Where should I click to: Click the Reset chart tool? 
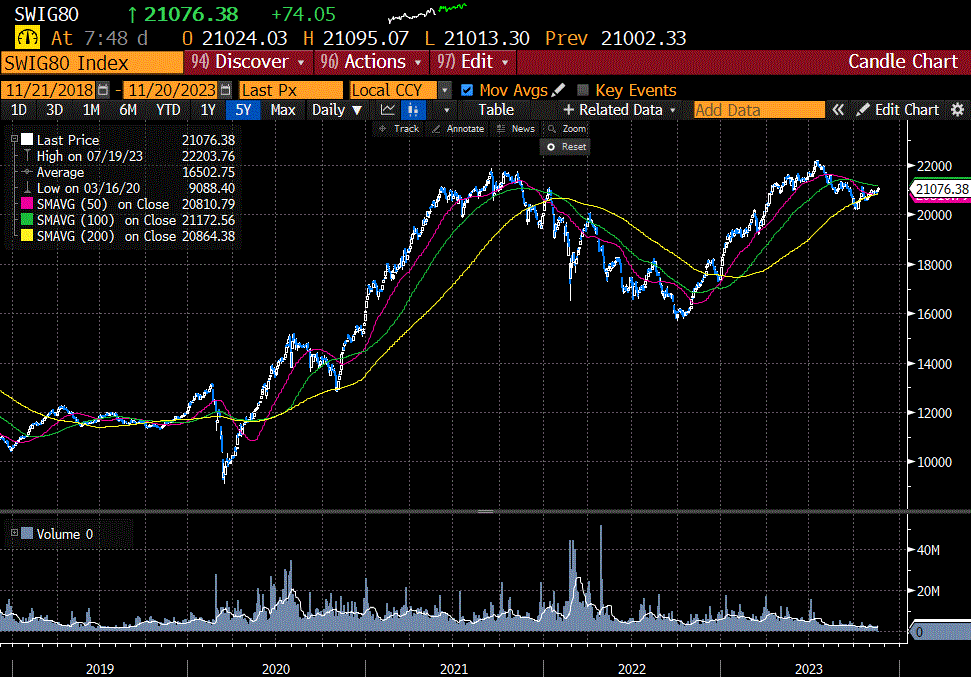(x=566, y=147)
